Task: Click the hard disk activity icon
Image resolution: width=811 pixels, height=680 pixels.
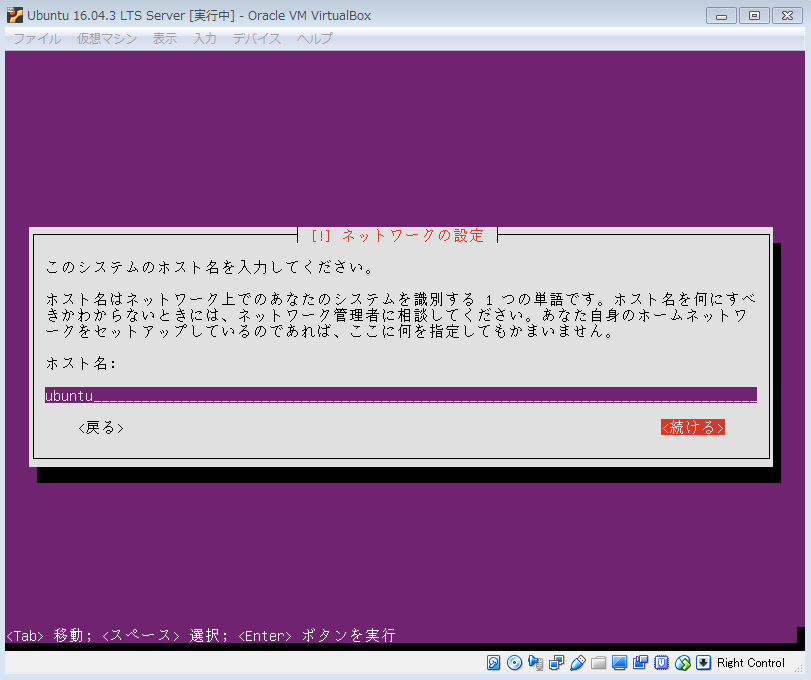Action: (x=494, y=663)
